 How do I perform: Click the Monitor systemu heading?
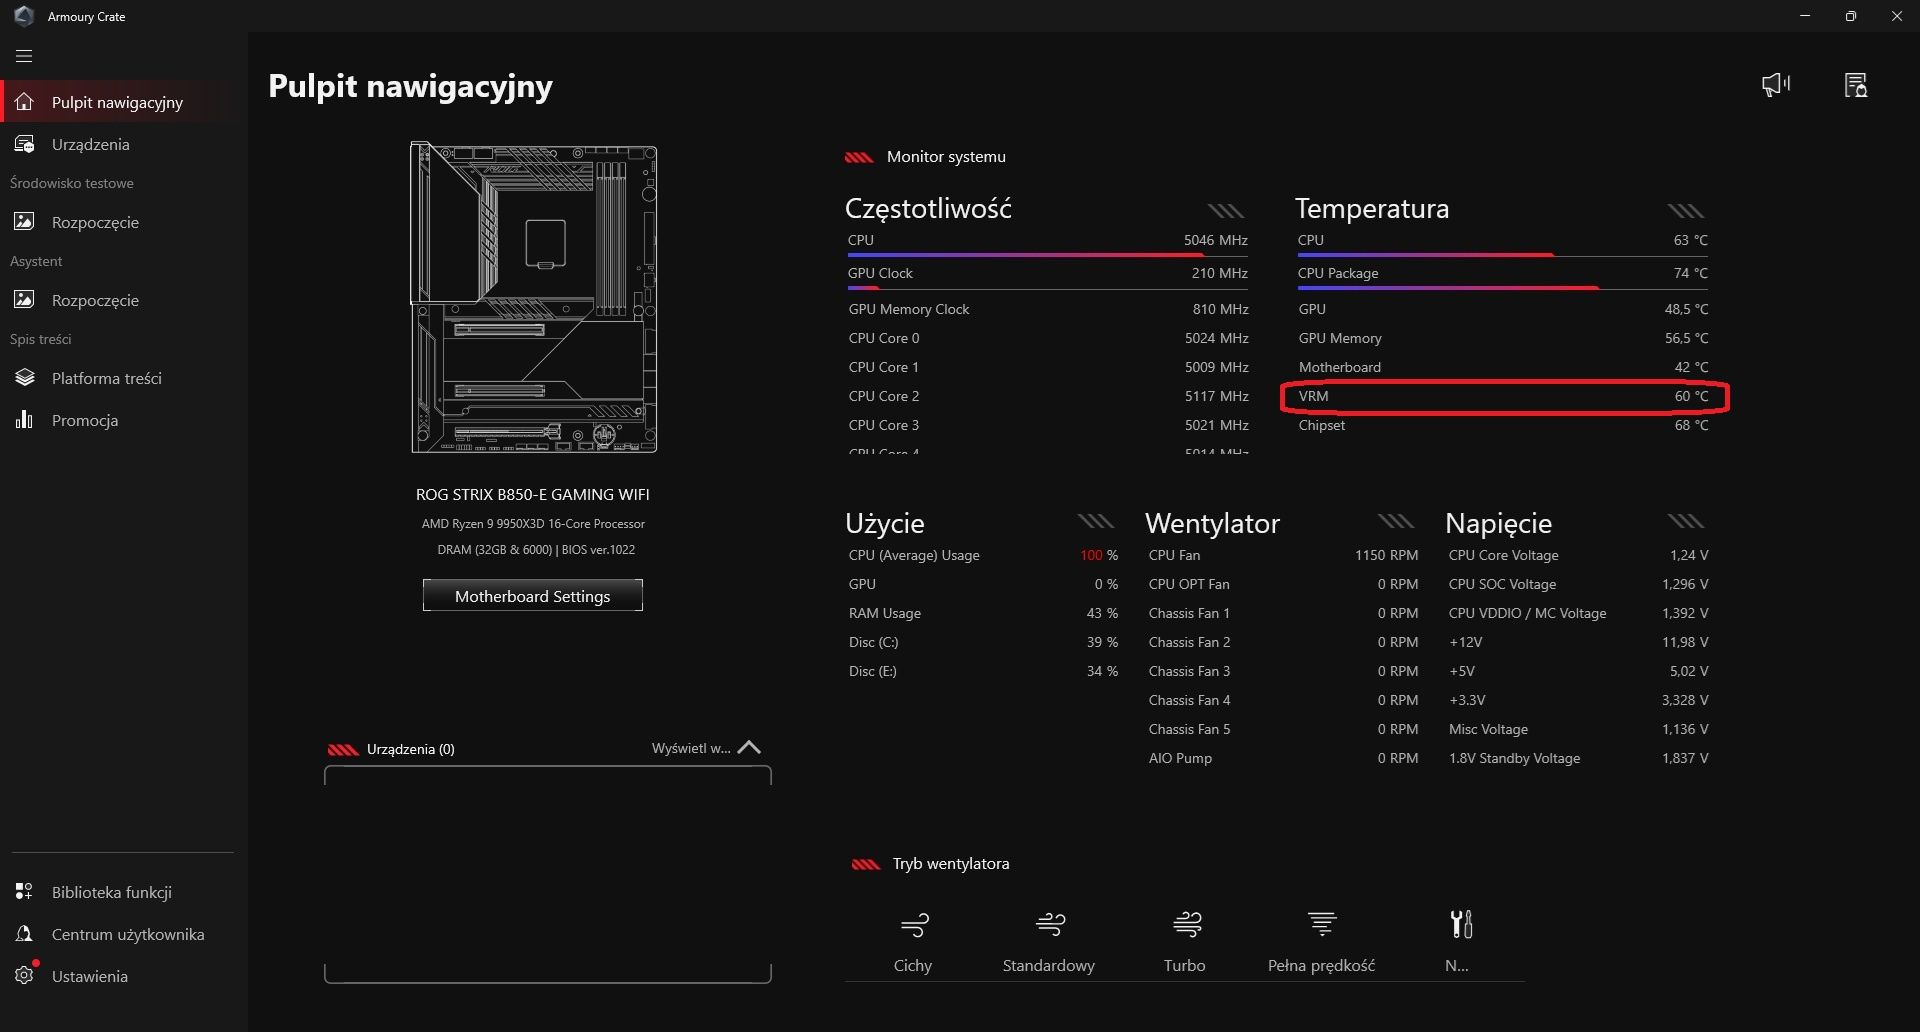946,157
